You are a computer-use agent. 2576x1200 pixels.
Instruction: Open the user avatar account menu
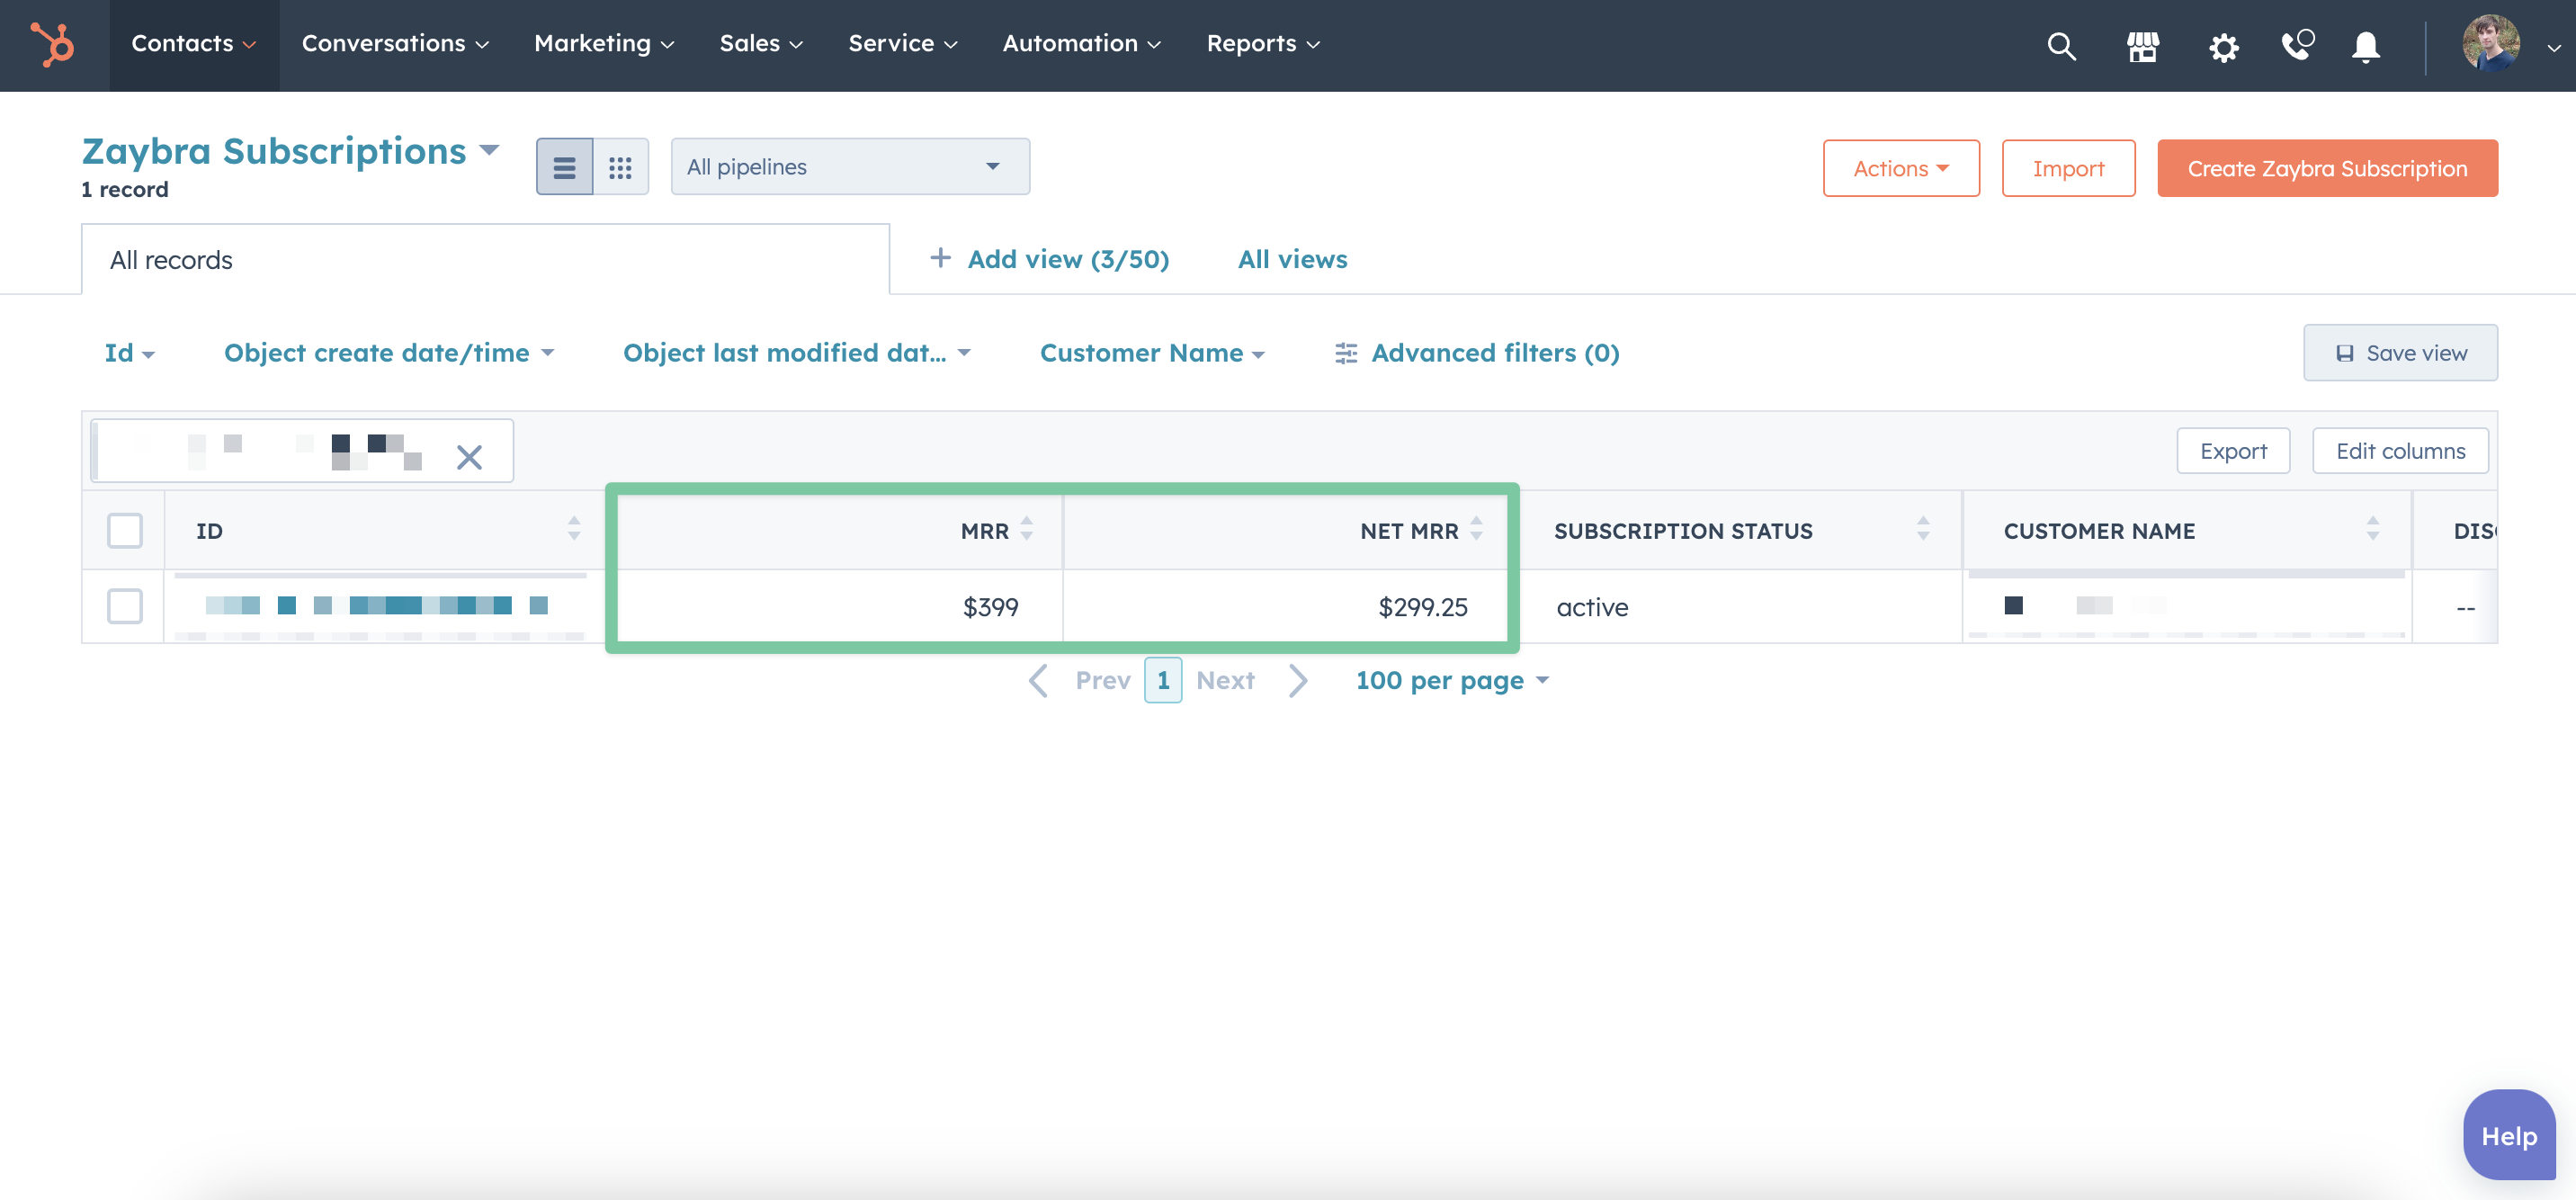[2490, 43]
